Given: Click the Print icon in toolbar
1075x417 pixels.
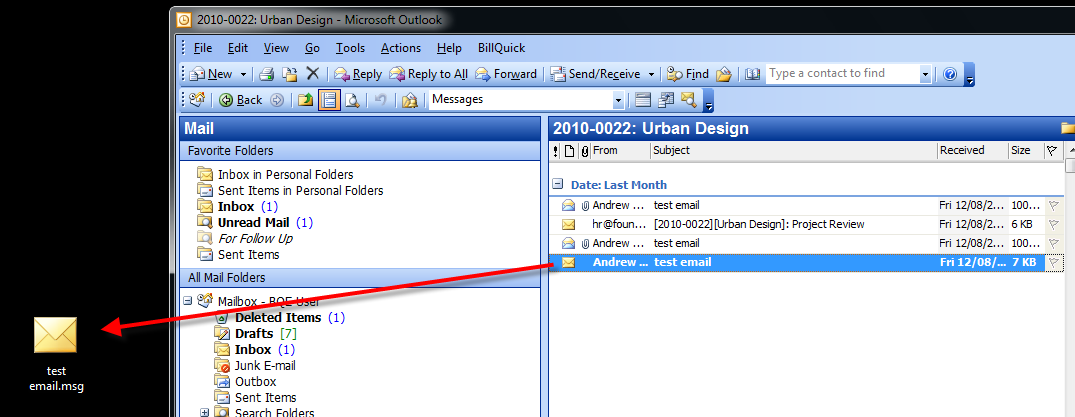Looking at the screenshot, I should coord(267,74).
